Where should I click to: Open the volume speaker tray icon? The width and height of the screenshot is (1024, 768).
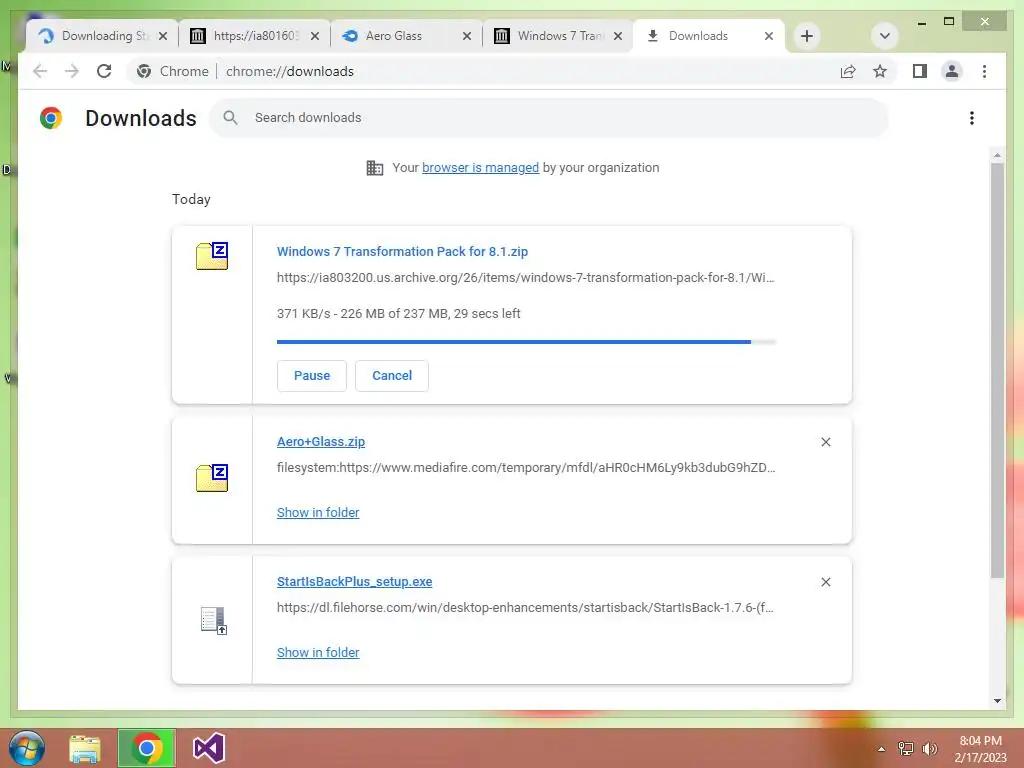click(929, 749)
